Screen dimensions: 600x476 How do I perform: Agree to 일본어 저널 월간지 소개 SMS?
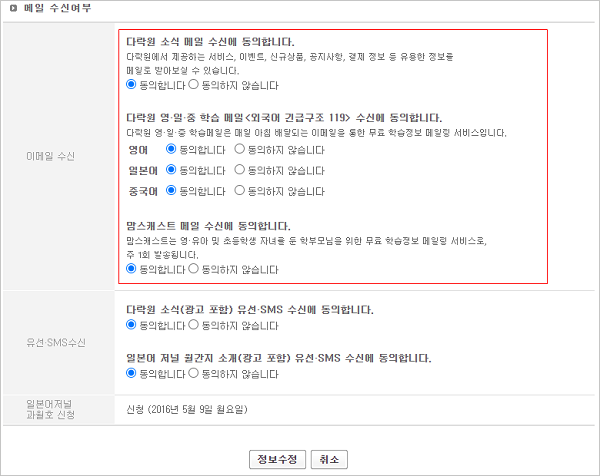point(132,373)
